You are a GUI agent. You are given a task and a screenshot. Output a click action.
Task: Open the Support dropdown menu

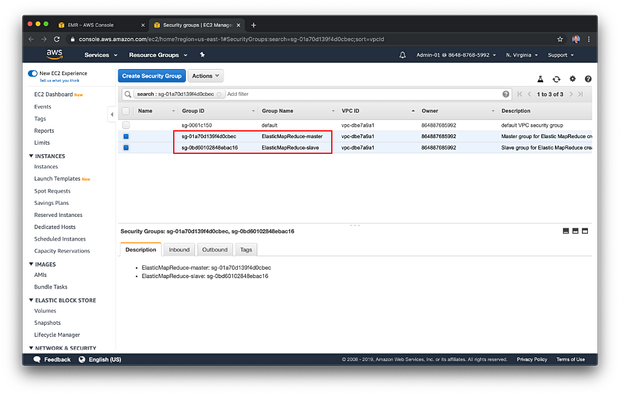561,55
